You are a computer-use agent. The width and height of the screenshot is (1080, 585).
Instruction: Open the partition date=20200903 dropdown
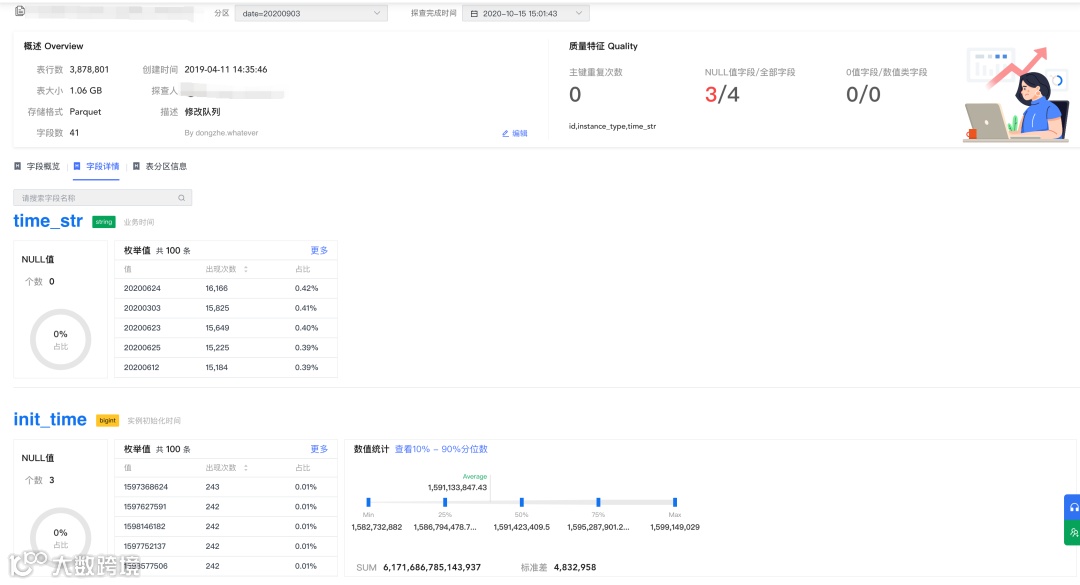[311, 13]
